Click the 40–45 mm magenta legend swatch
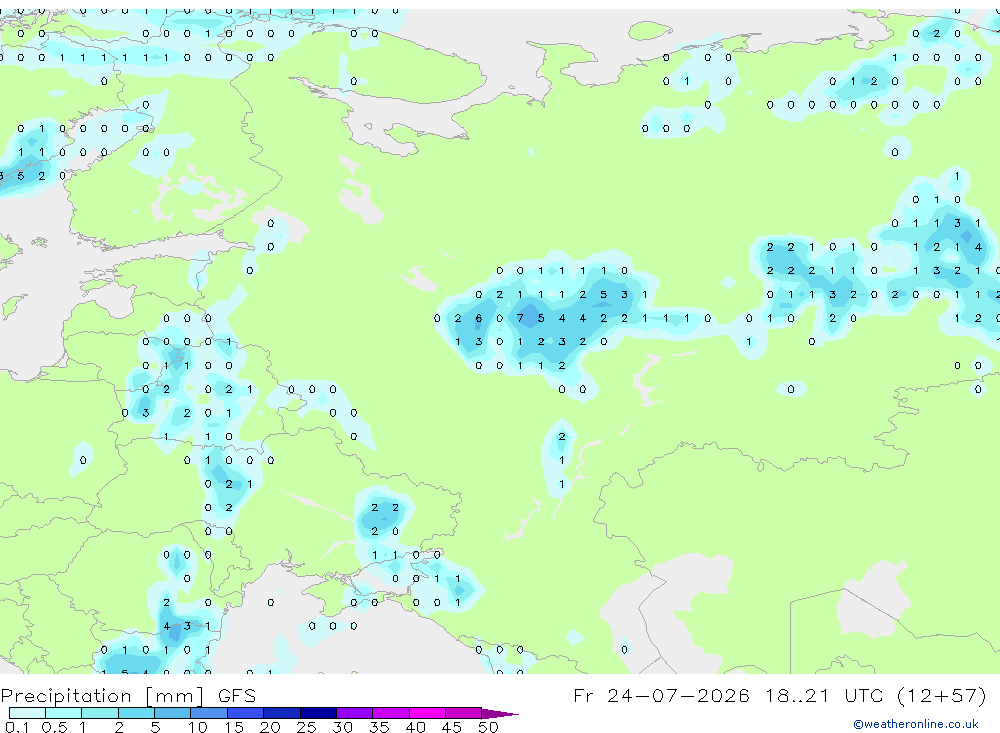The image size is (1000, 733). point(427,713)
